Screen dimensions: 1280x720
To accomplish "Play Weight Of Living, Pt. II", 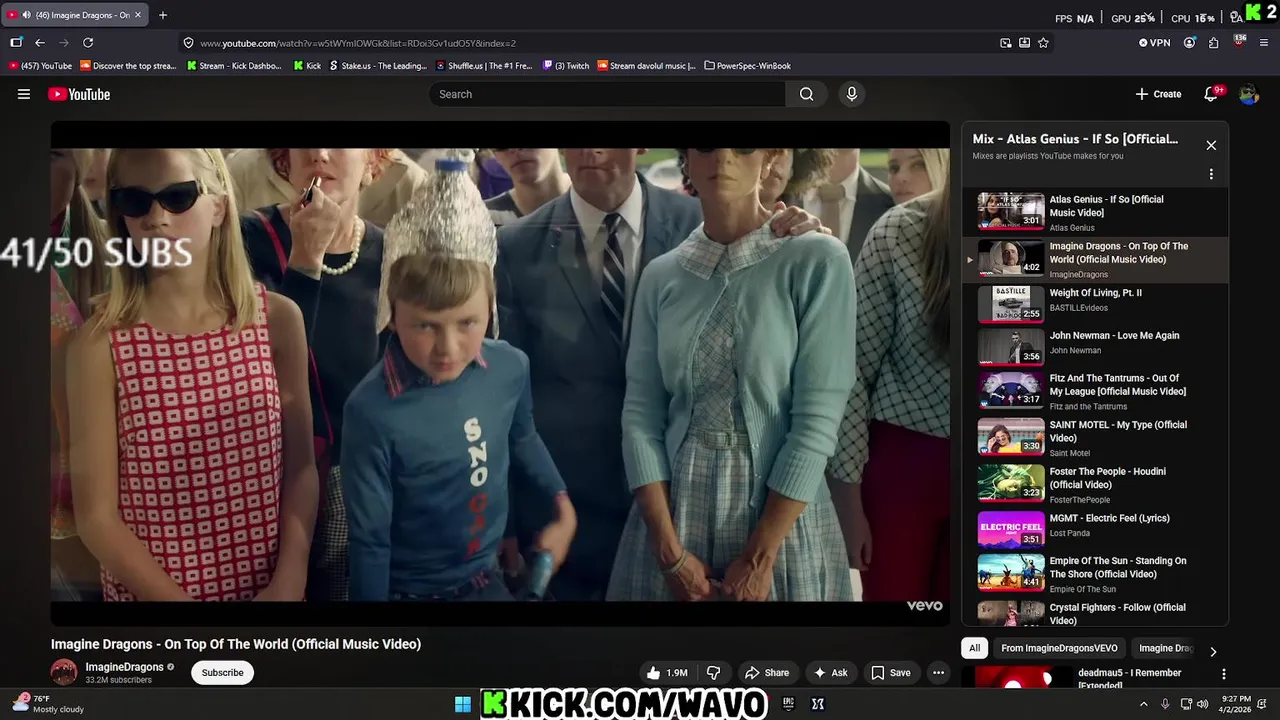I will (1095, 303).
